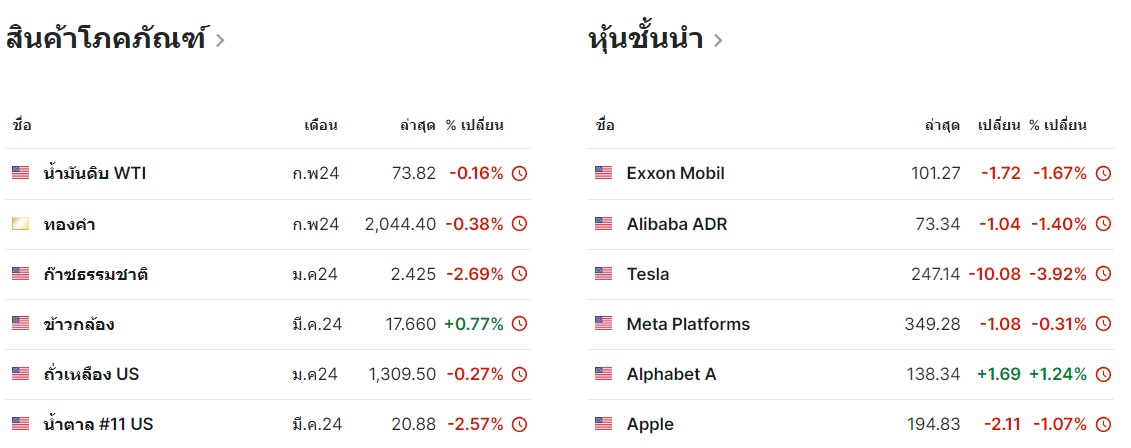1131x448 pixels.
Task: Click the % เปลี่ยน column header in the stocks table
Action: pyautogui.click(x=1057, y=125)
